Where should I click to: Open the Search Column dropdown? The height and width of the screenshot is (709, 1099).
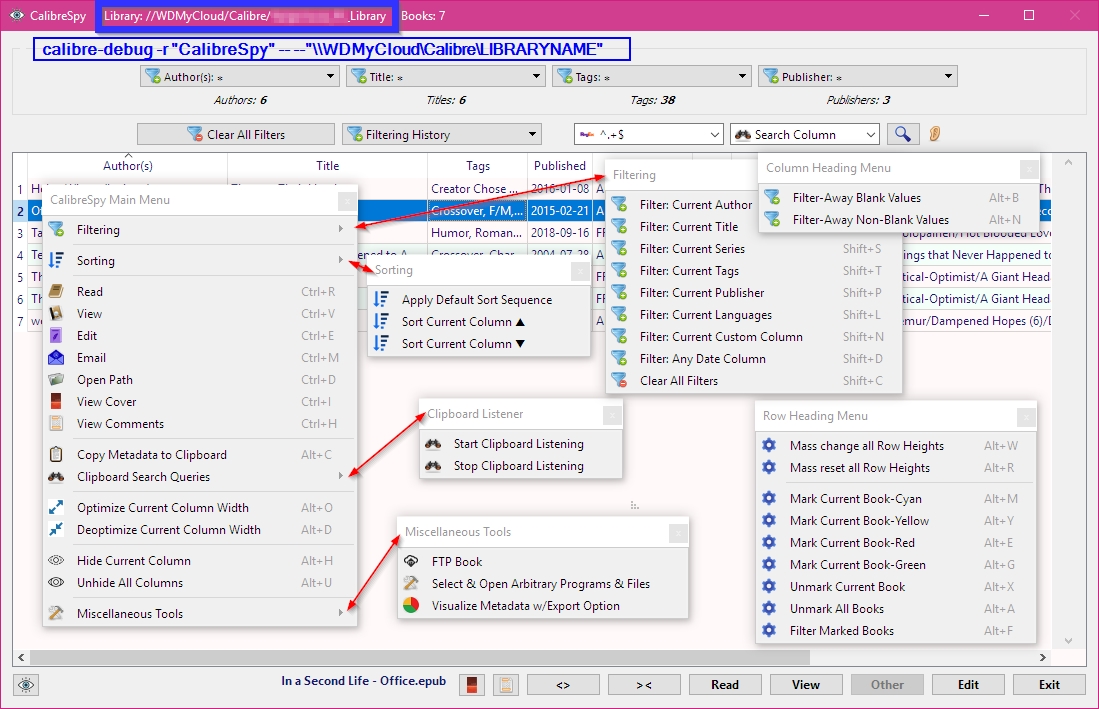pyautogui.click(x=805, y=134)
